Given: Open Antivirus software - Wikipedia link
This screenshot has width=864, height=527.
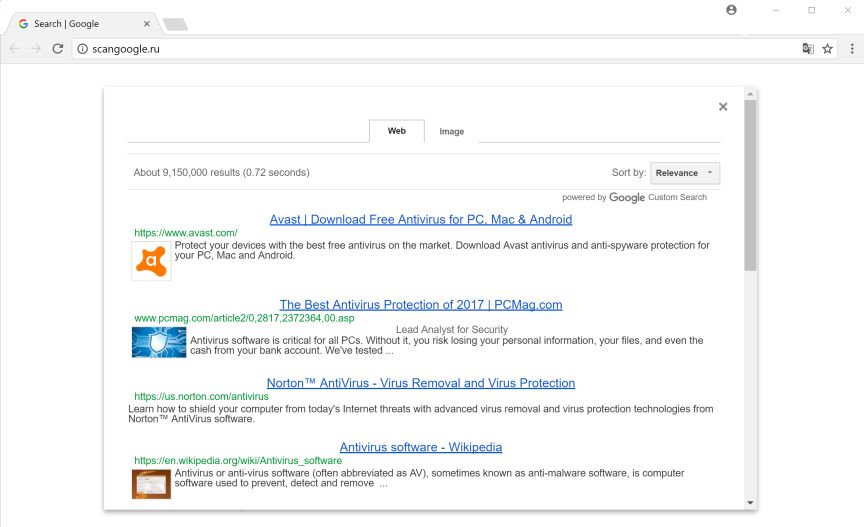Looking at the screenshot, I should point(420,447).
